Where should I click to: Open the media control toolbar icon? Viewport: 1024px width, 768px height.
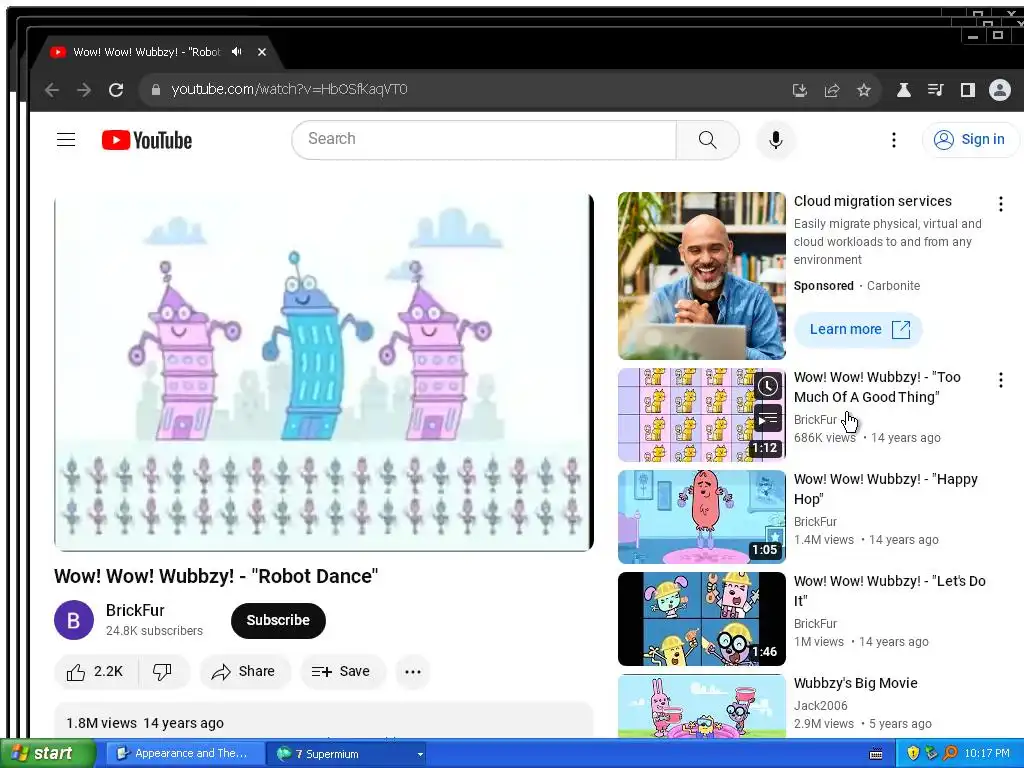(936, 90)
